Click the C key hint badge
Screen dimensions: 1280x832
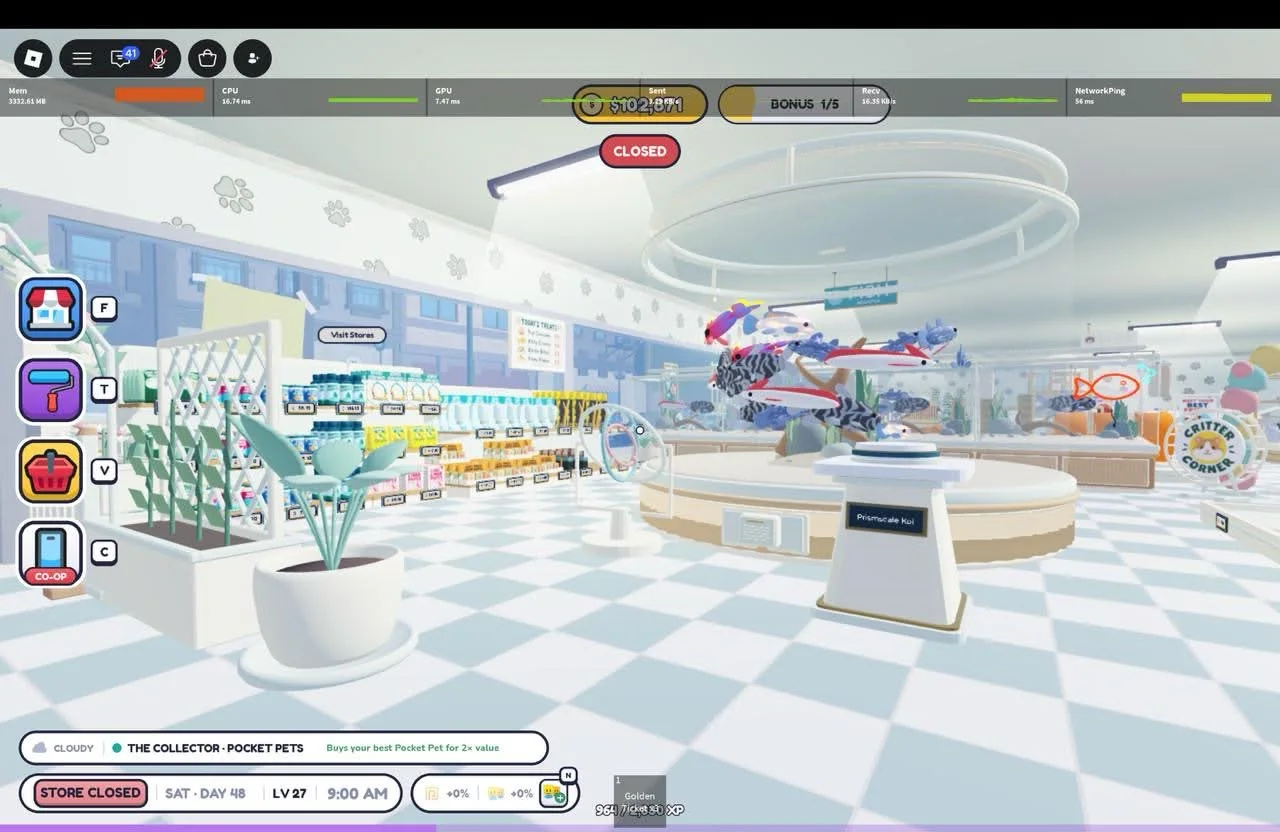click(x=104, y=551)
